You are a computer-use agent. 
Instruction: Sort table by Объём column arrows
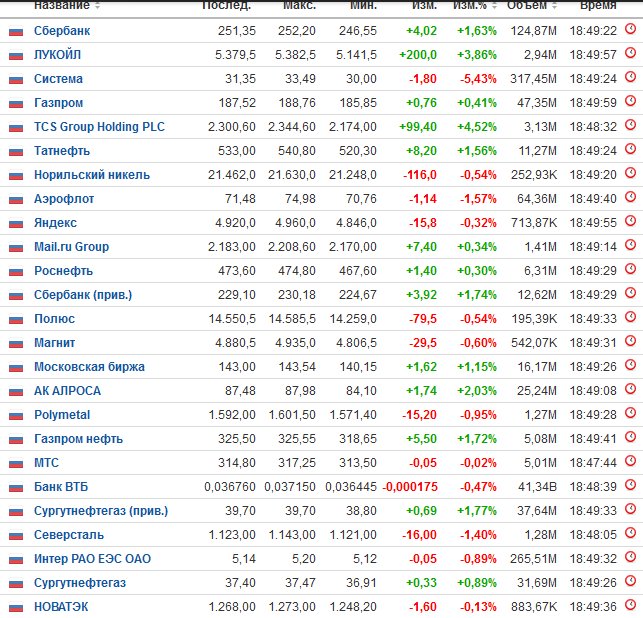[x=554, y=5]
